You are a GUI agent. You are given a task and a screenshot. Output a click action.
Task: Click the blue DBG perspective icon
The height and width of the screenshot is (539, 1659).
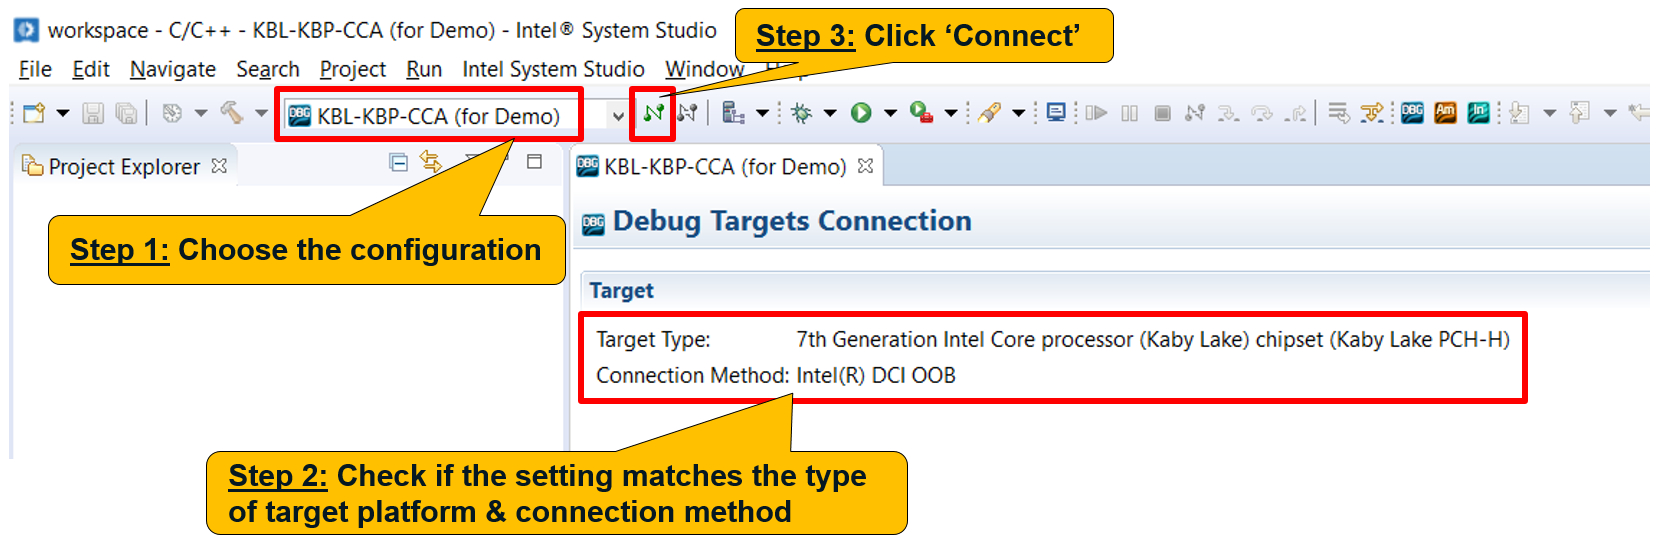pos(1412,112)
